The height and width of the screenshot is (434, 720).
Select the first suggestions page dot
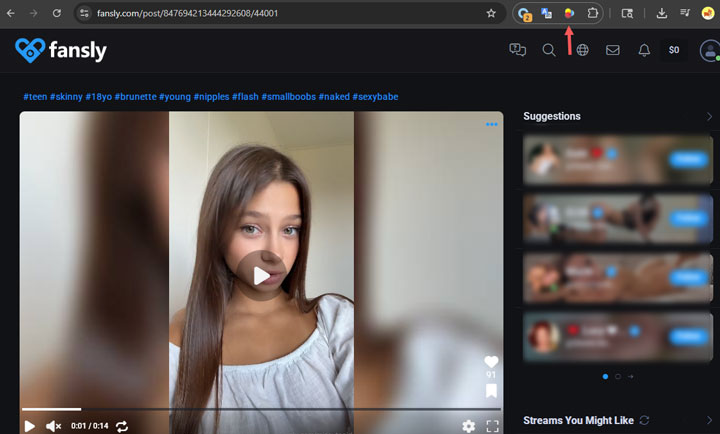pos(605,377)
